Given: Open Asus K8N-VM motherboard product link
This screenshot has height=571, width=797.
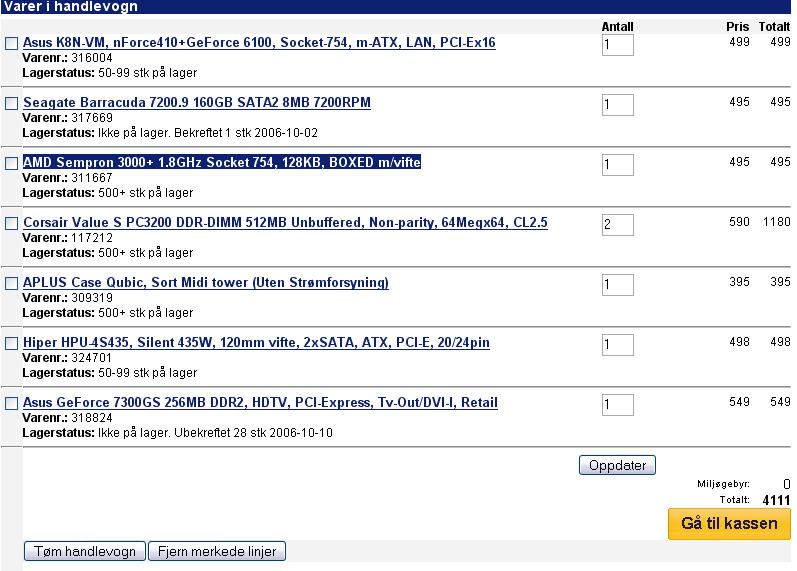Looking at the screenshot, I should click(259, 43).
